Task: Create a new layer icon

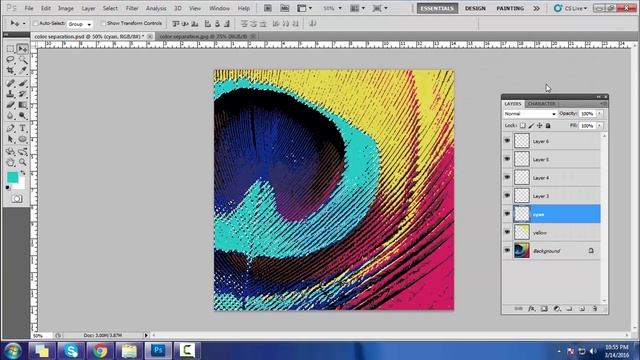Action: 582,309
